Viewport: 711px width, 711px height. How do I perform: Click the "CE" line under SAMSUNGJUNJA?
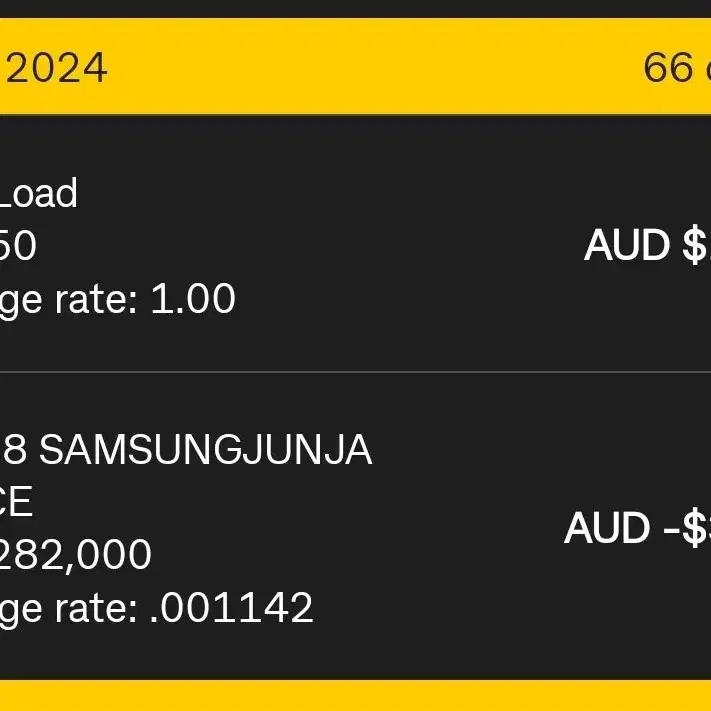pos(16,501)
